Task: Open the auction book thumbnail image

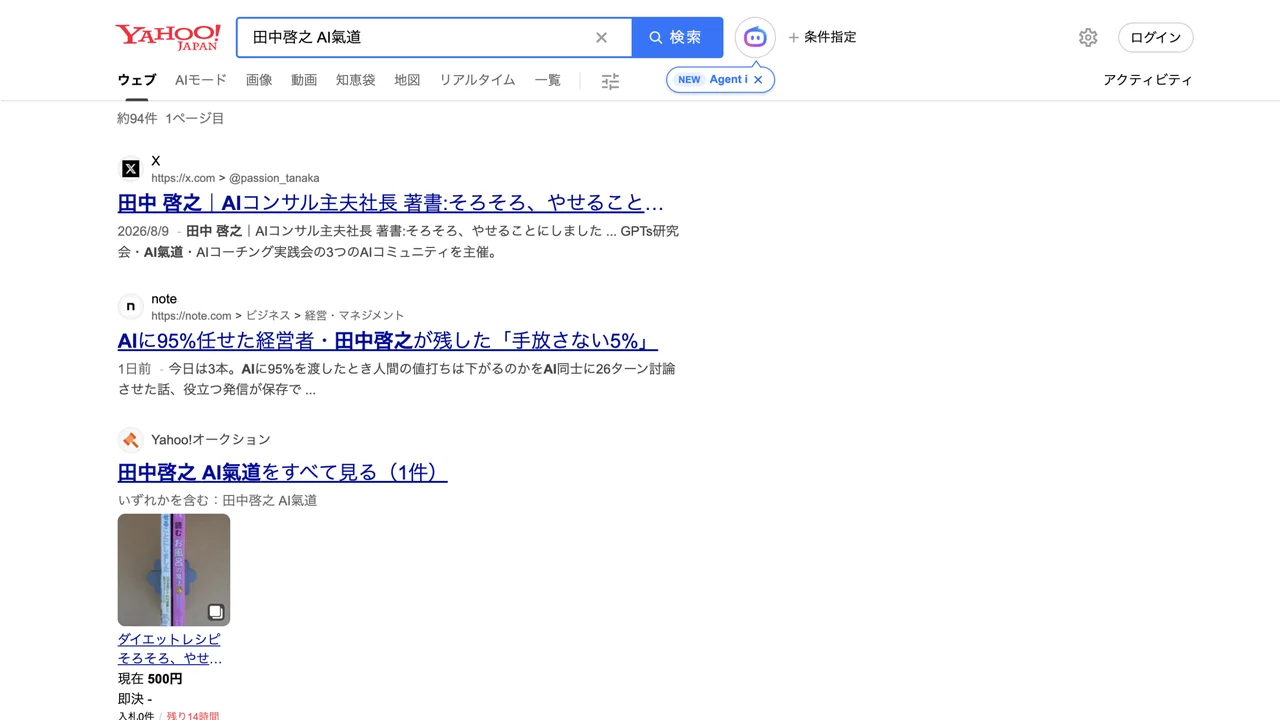Action: [x=174, y=570]
